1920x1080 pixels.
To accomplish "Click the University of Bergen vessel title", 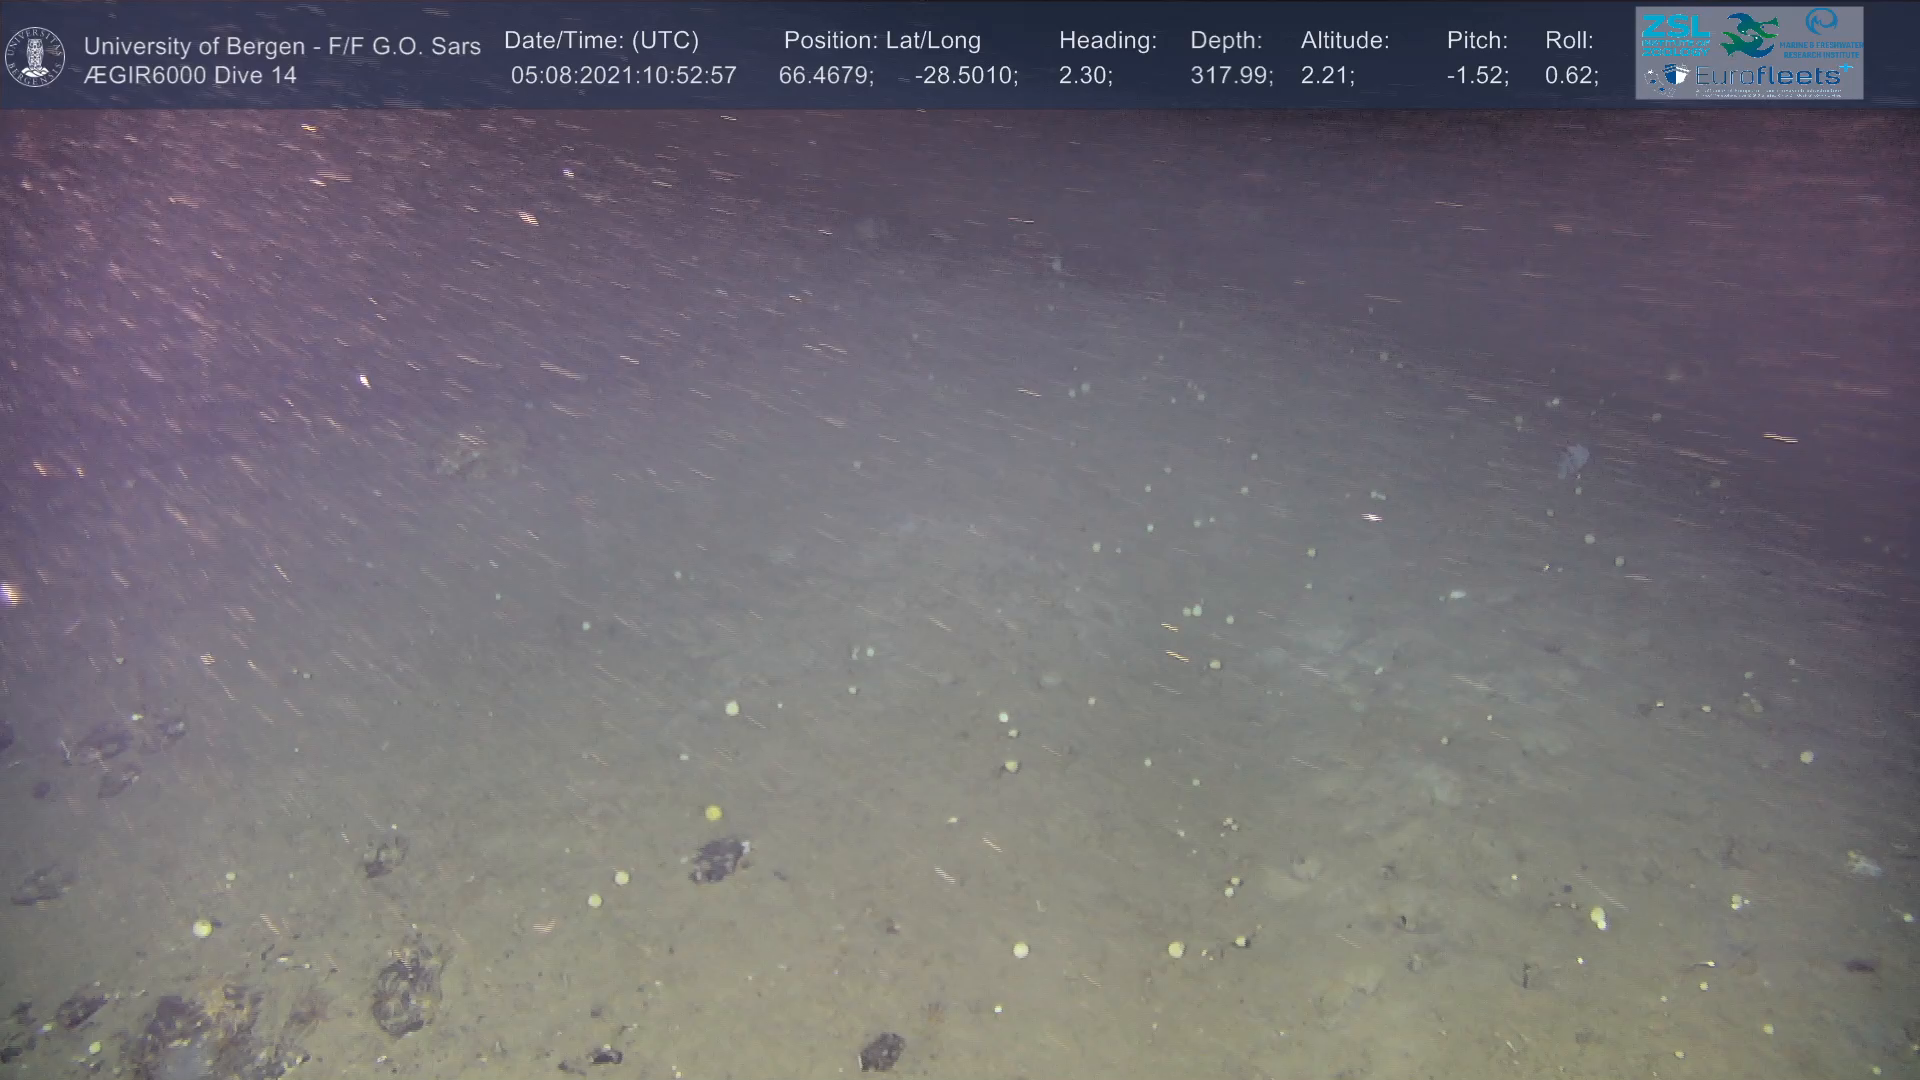I will pos(282,46).
